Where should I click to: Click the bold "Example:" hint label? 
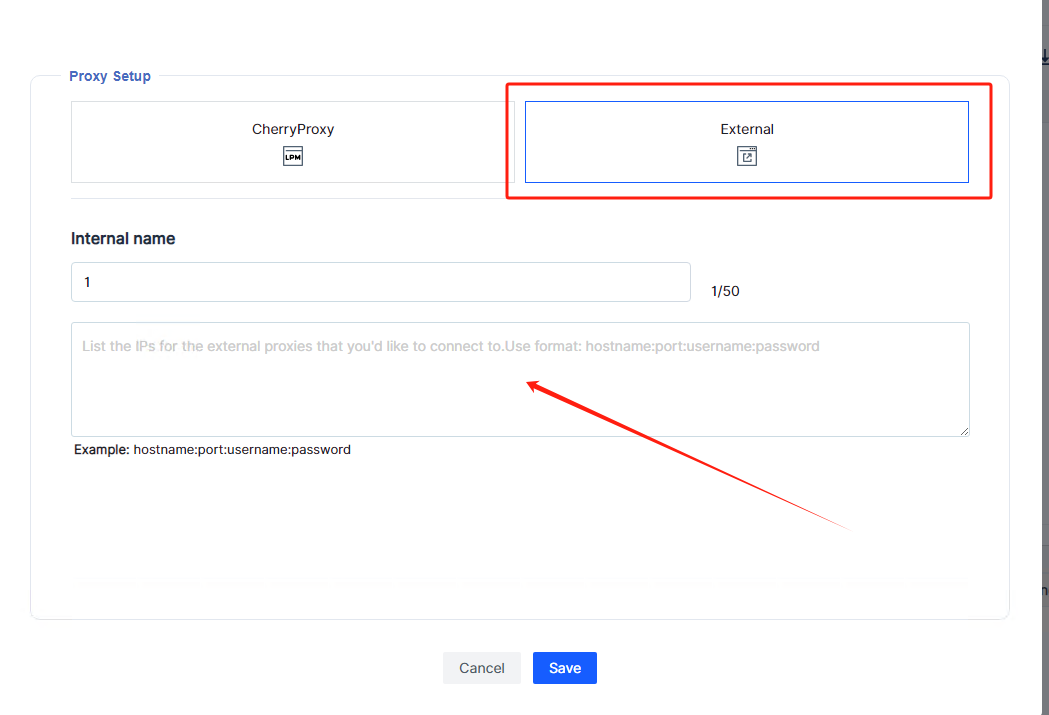point(101,450)
